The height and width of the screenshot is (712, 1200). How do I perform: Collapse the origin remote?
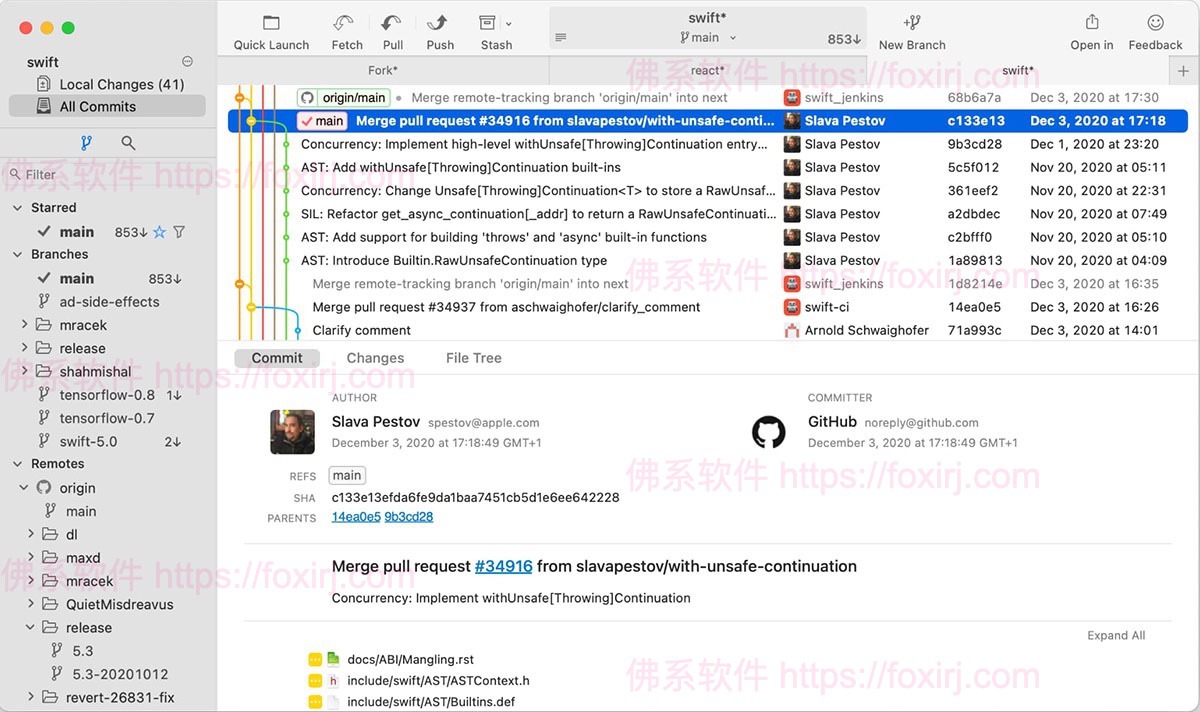tap(22, 487)
